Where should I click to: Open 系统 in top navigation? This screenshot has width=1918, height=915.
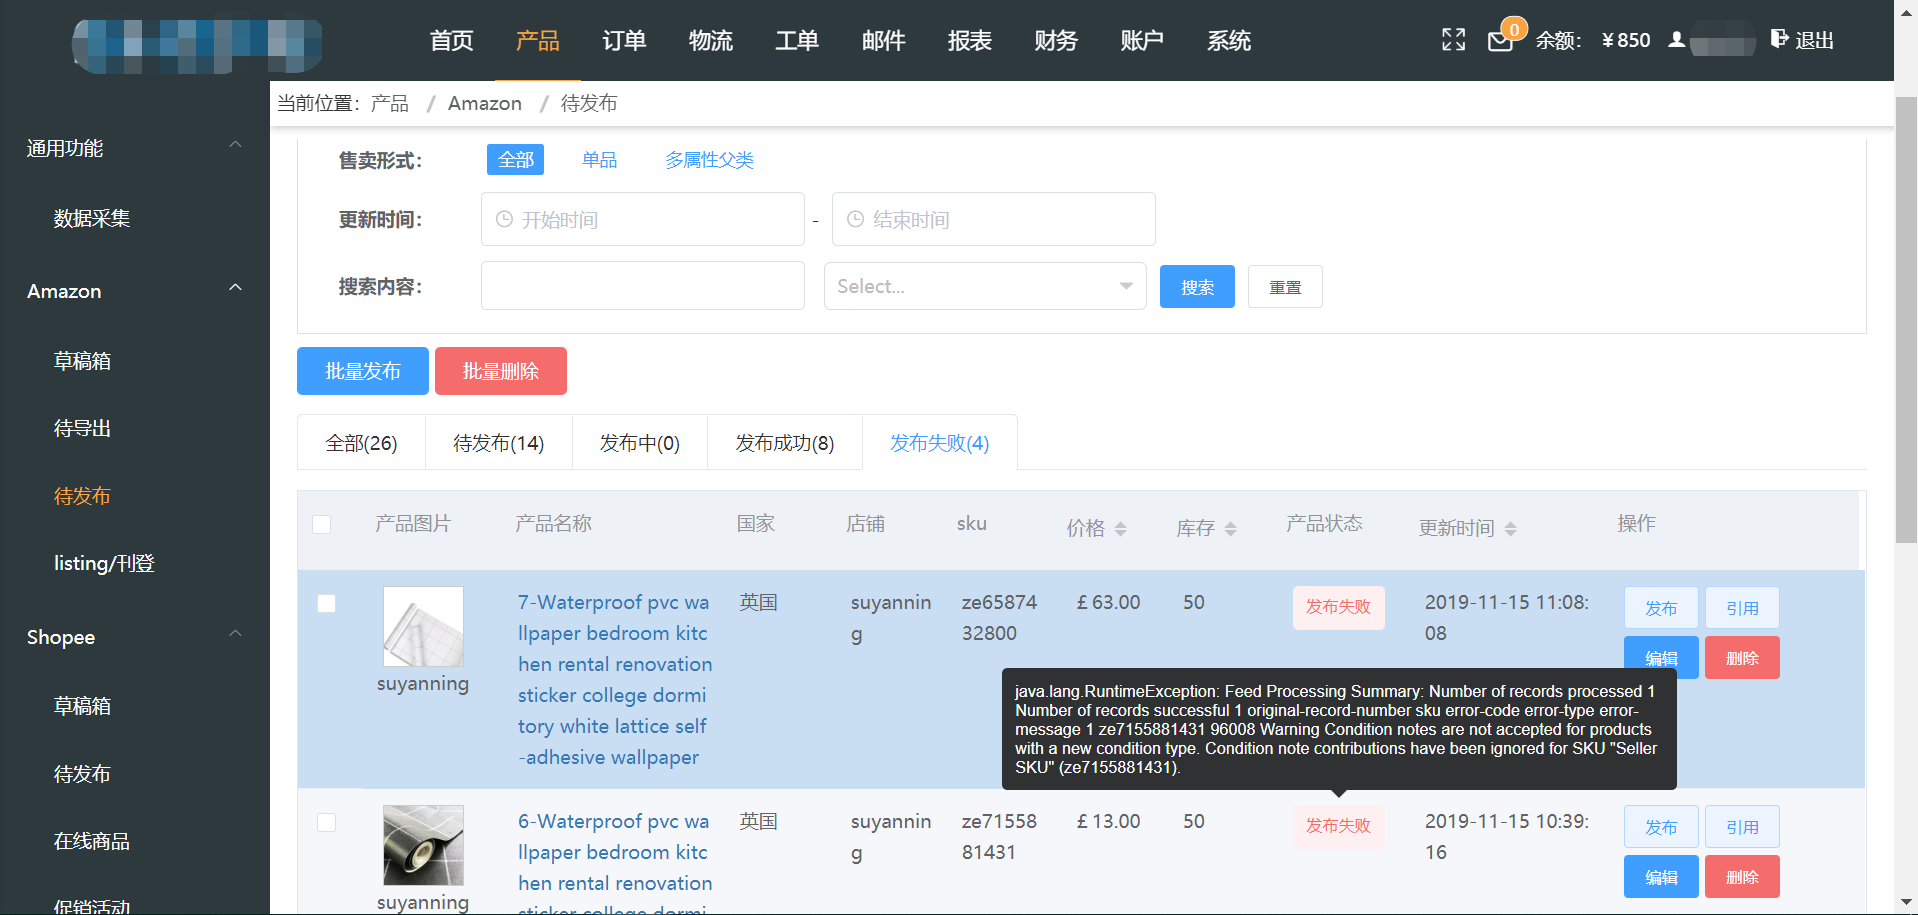click(x=1229, y=41)
